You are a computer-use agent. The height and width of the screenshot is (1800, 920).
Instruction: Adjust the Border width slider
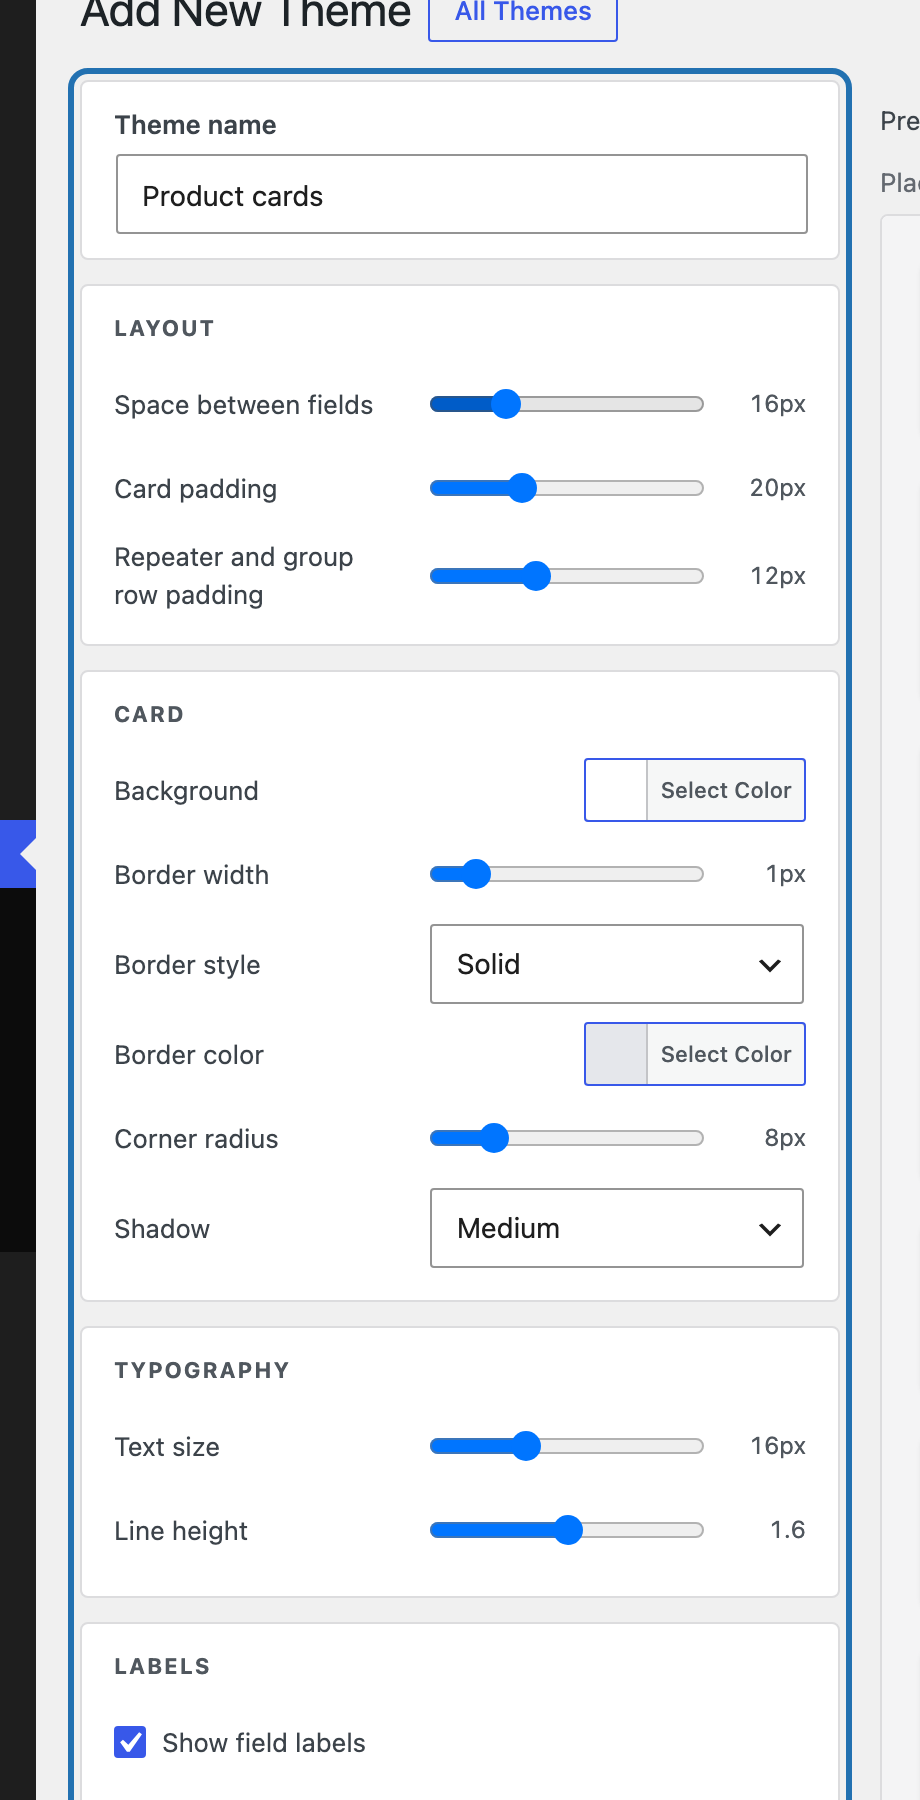[x=567, y=874]
